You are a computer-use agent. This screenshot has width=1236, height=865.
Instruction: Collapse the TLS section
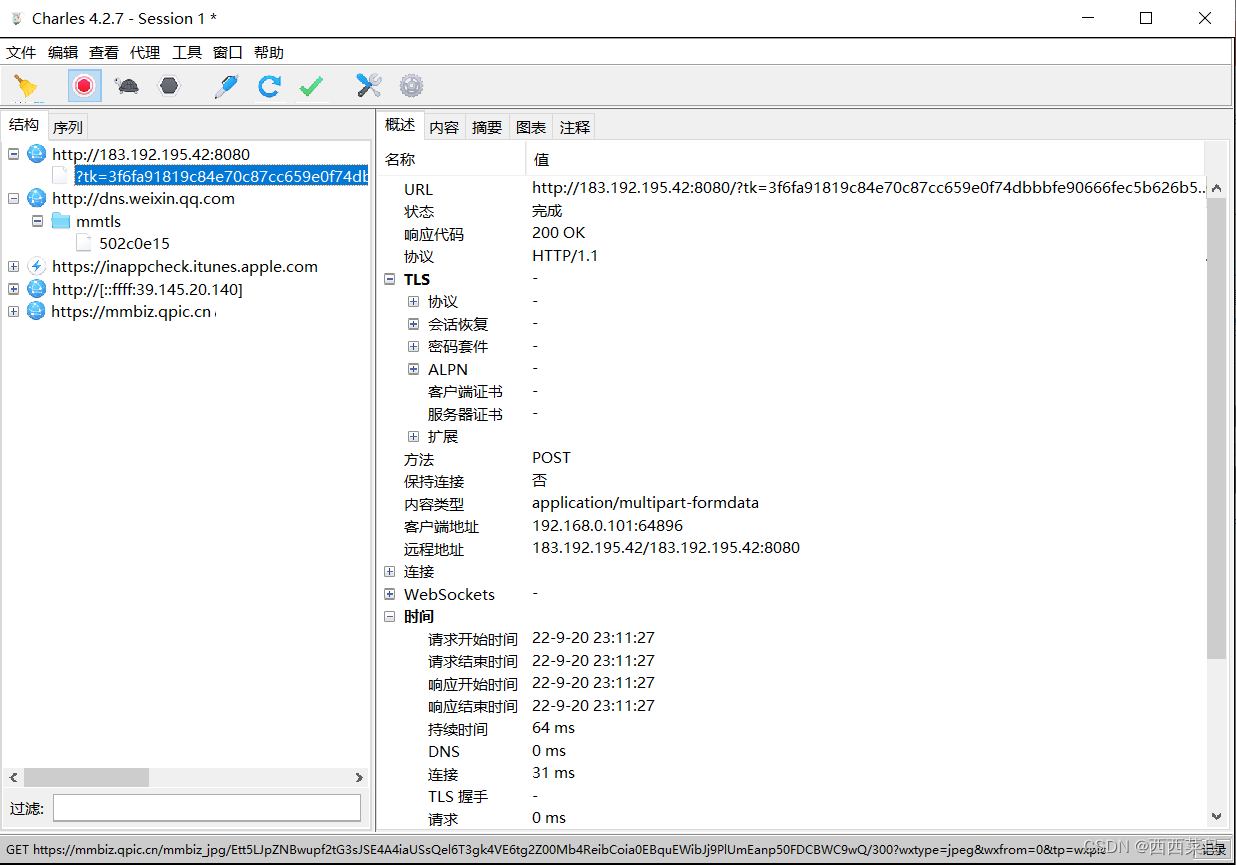pos(390,279)
